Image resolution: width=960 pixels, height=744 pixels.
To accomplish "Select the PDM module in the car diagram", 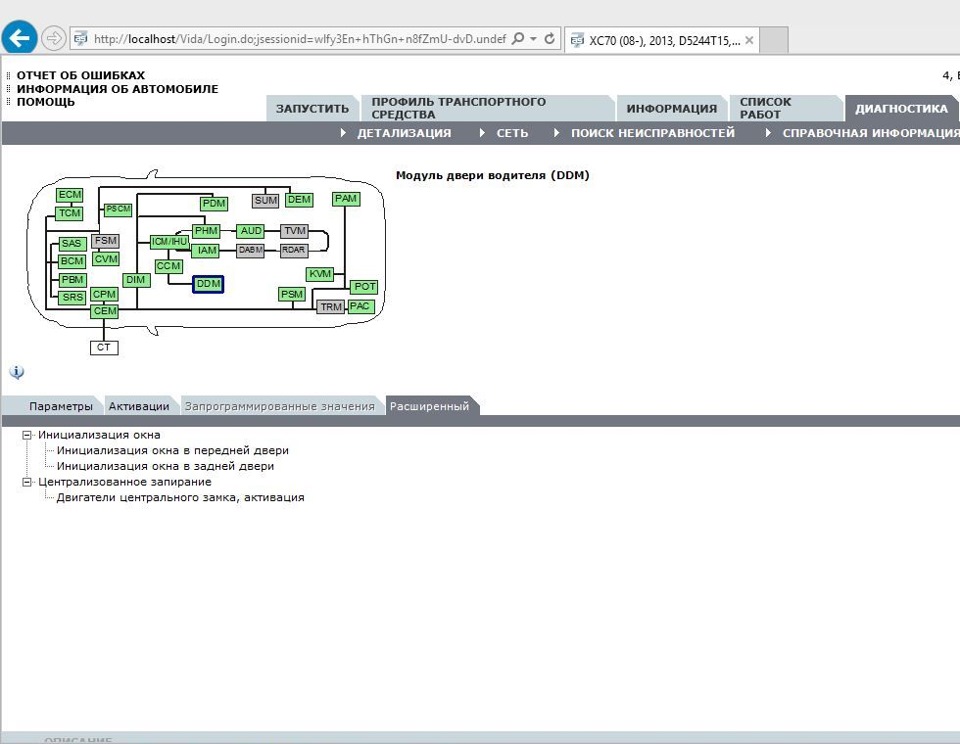I will (x=214, y=203).
